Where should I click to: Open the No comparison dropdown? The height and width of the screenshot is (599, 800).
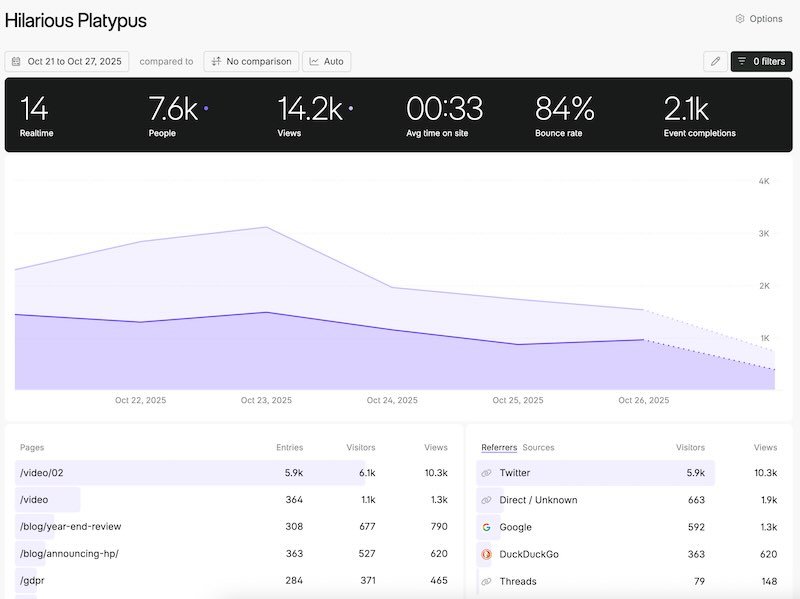click(253, 61)
